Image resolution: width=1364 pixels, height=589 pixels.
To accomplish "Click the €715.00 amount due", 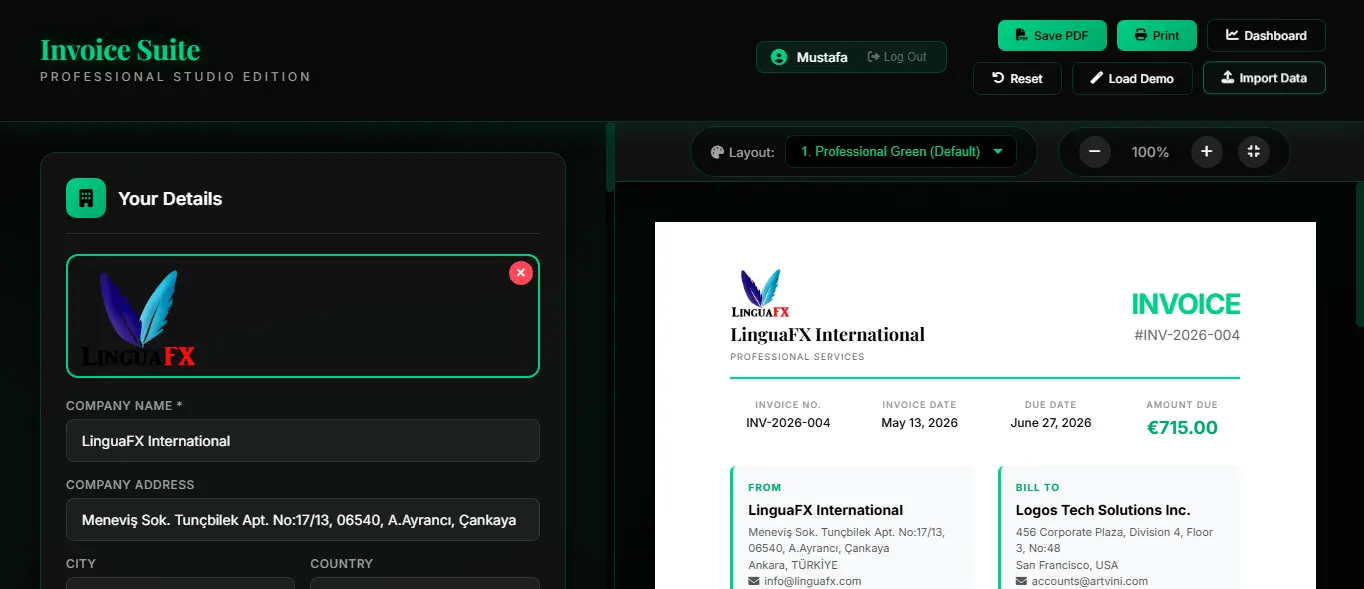I will pyautogui.click(x=1182, y=428).
